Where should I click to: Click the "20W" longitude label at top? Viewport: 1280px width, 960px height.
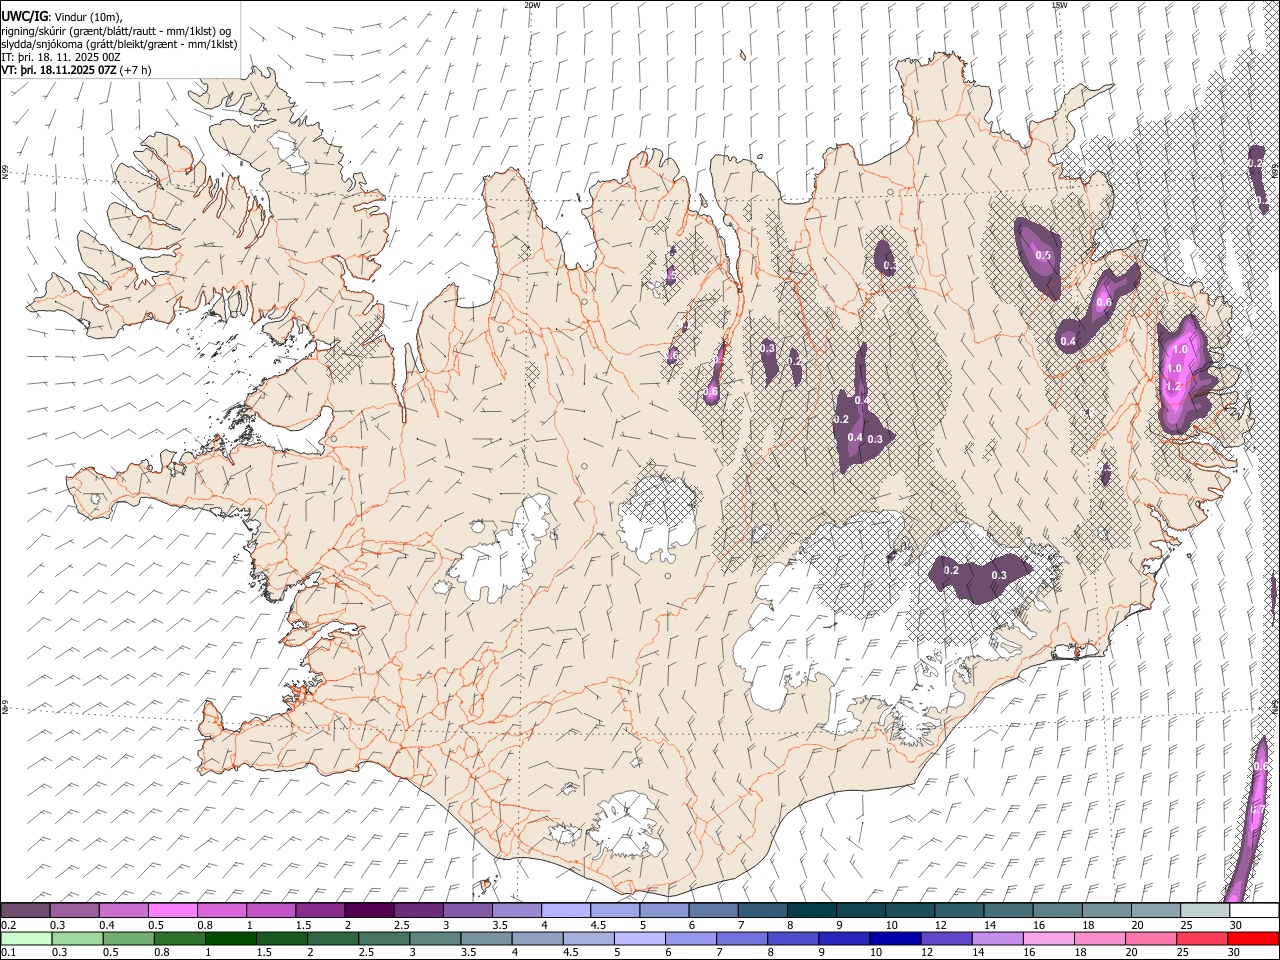coord(532,5)
